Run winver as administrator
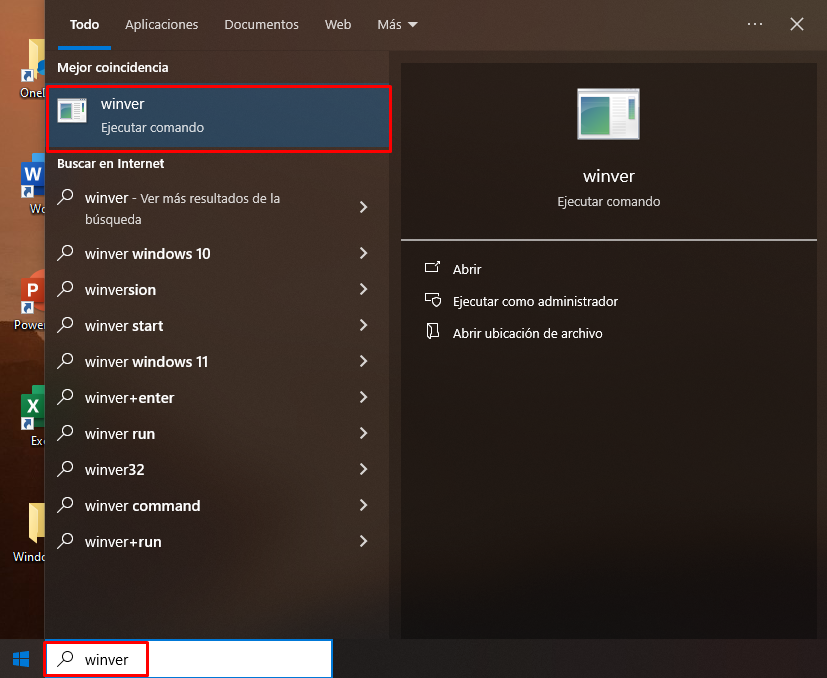Viewport: 827px width, 678px height. 535,301
